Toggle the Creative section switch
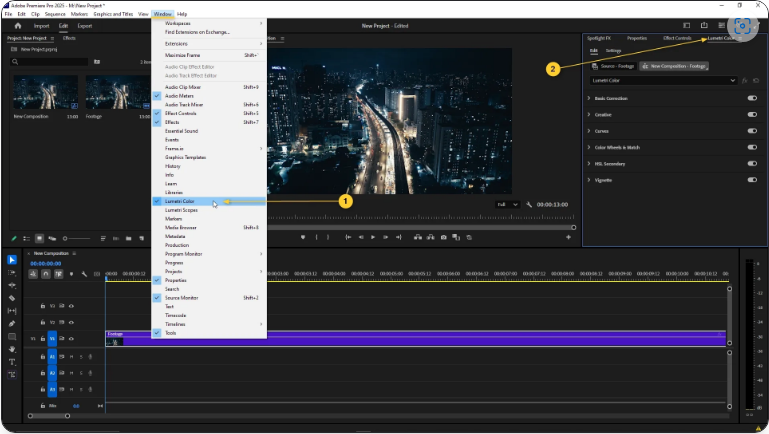This screenshot has height=434, width=769. coord(752,115)
